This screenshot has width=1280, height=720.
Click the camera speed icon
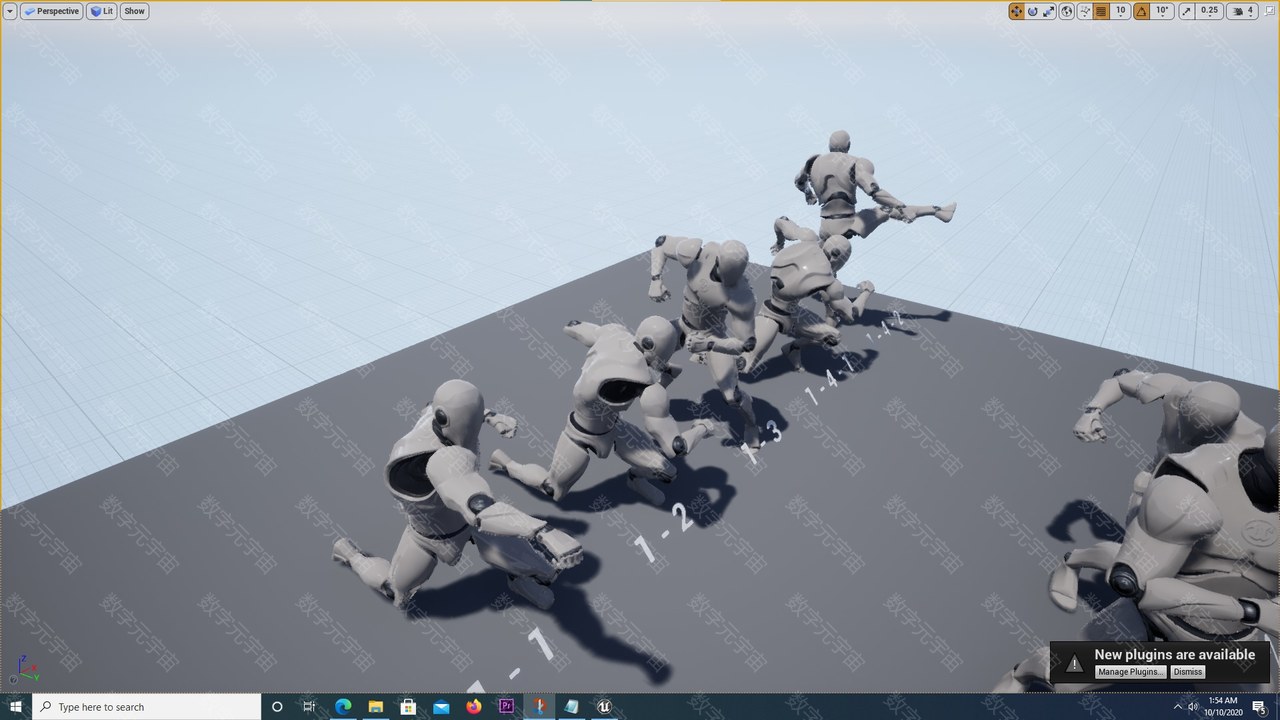[x=1240, y=11]
